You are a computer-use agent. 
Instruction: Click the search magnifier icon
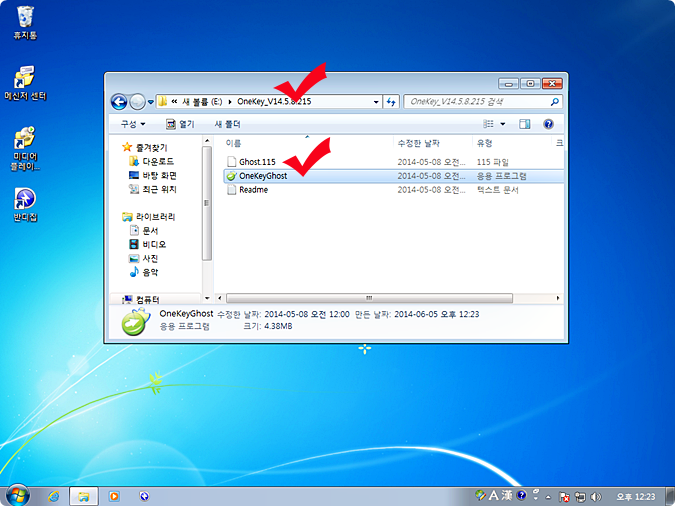click(x=555, y=102)
